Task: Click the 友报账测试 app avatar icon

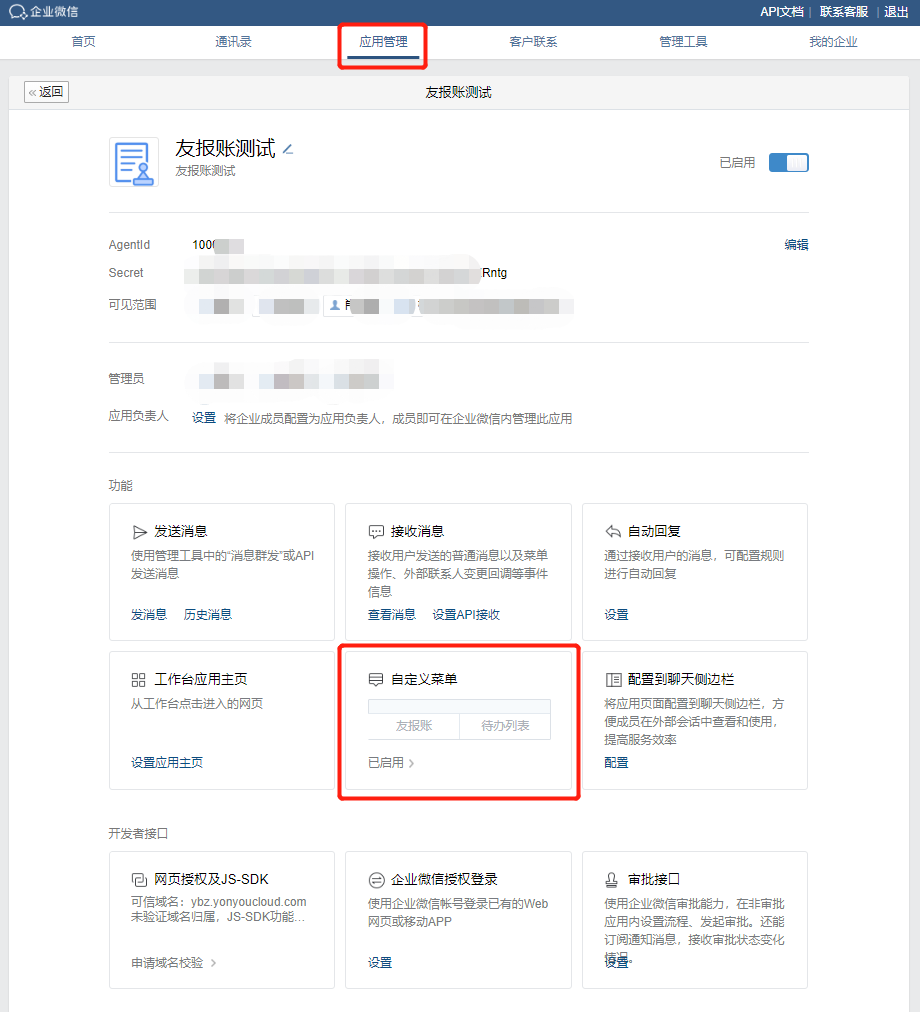Action: pos(134,162)
